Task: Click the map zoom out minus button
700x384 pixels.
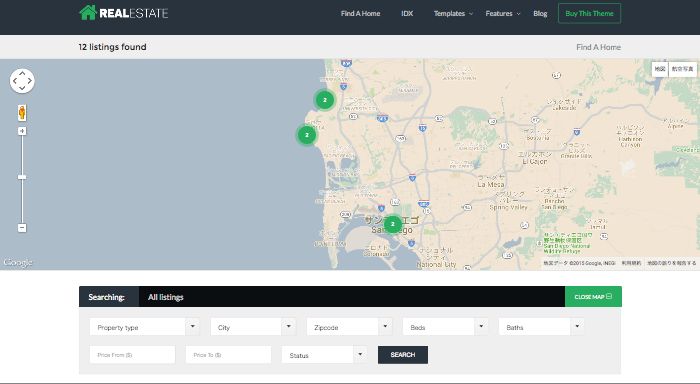Action: 22,228
